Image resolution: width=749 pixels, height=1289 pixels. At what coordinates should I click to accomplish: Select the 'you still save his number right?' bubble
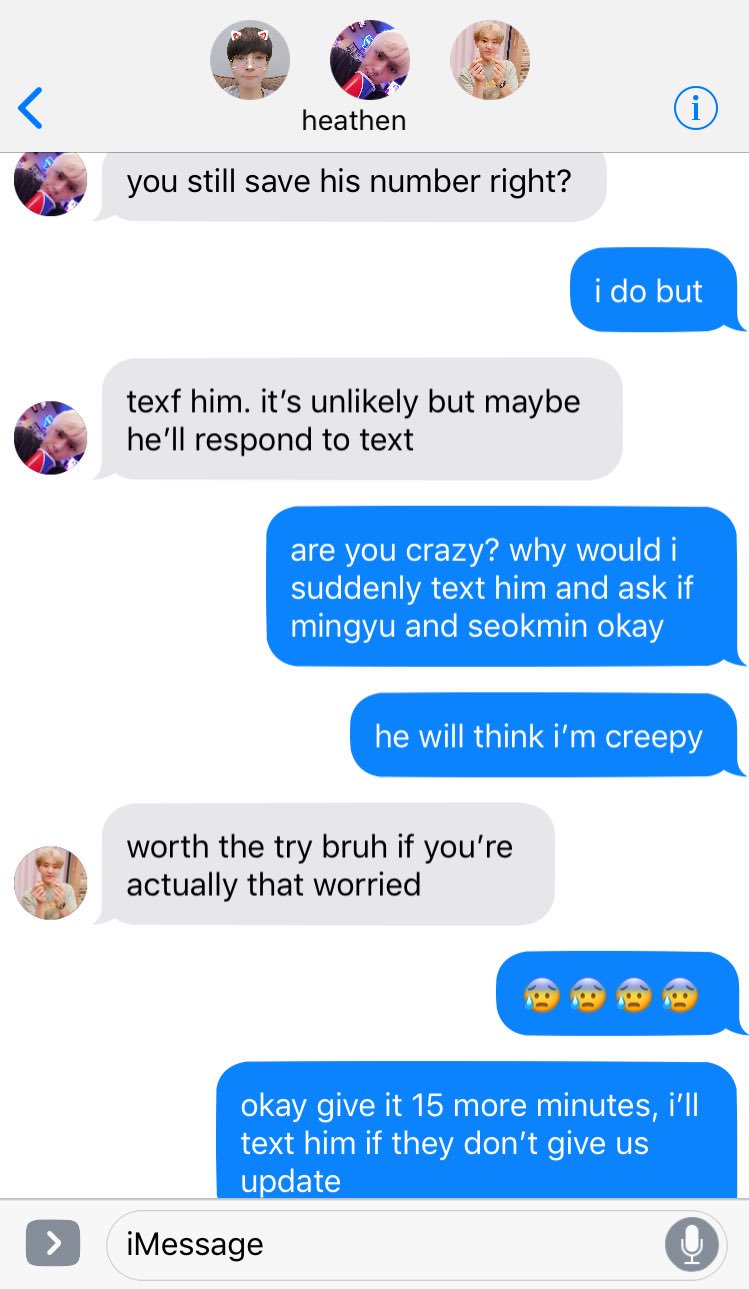coord(351,185)
